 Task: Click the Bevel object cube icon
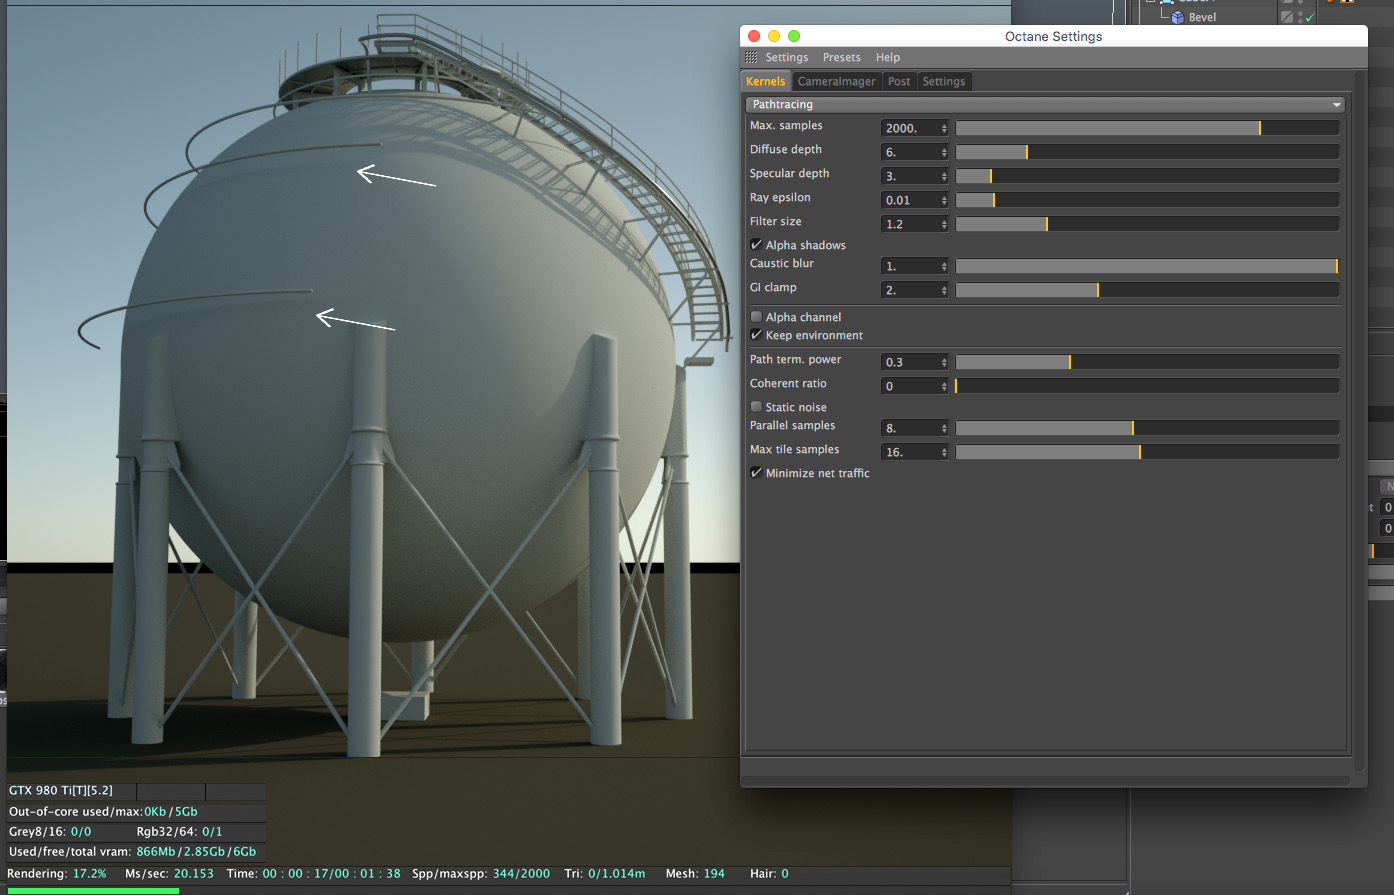(x=1177, y=17)
